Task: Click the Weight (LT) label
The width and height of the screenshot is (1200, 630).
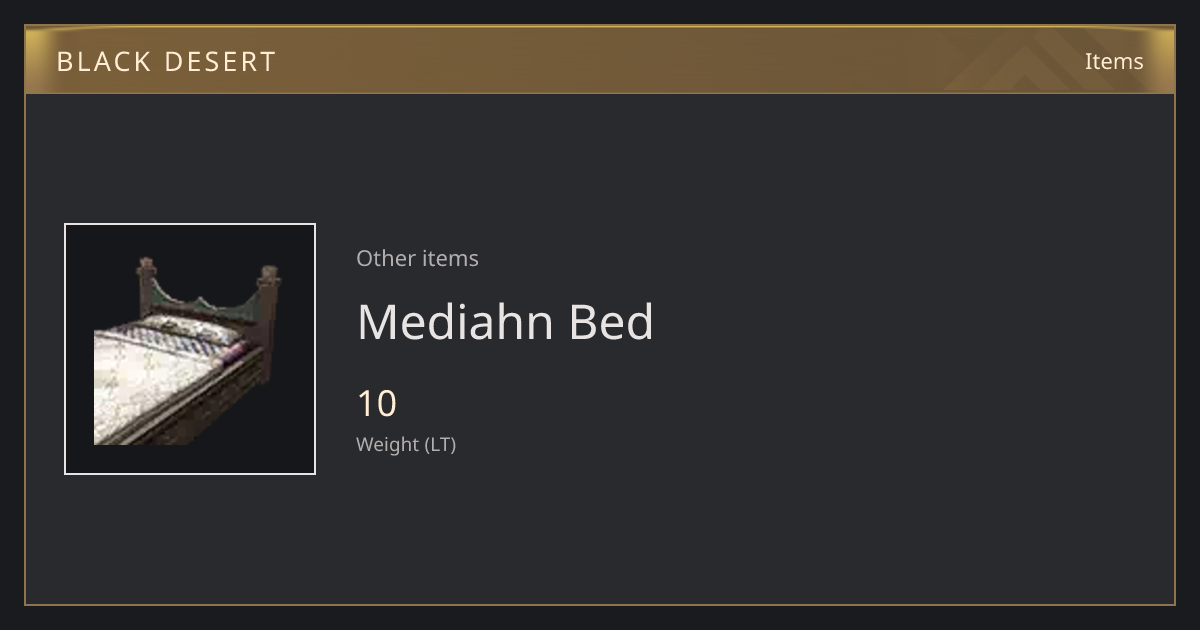Action: pyautogui.click(x=406, y=444)
